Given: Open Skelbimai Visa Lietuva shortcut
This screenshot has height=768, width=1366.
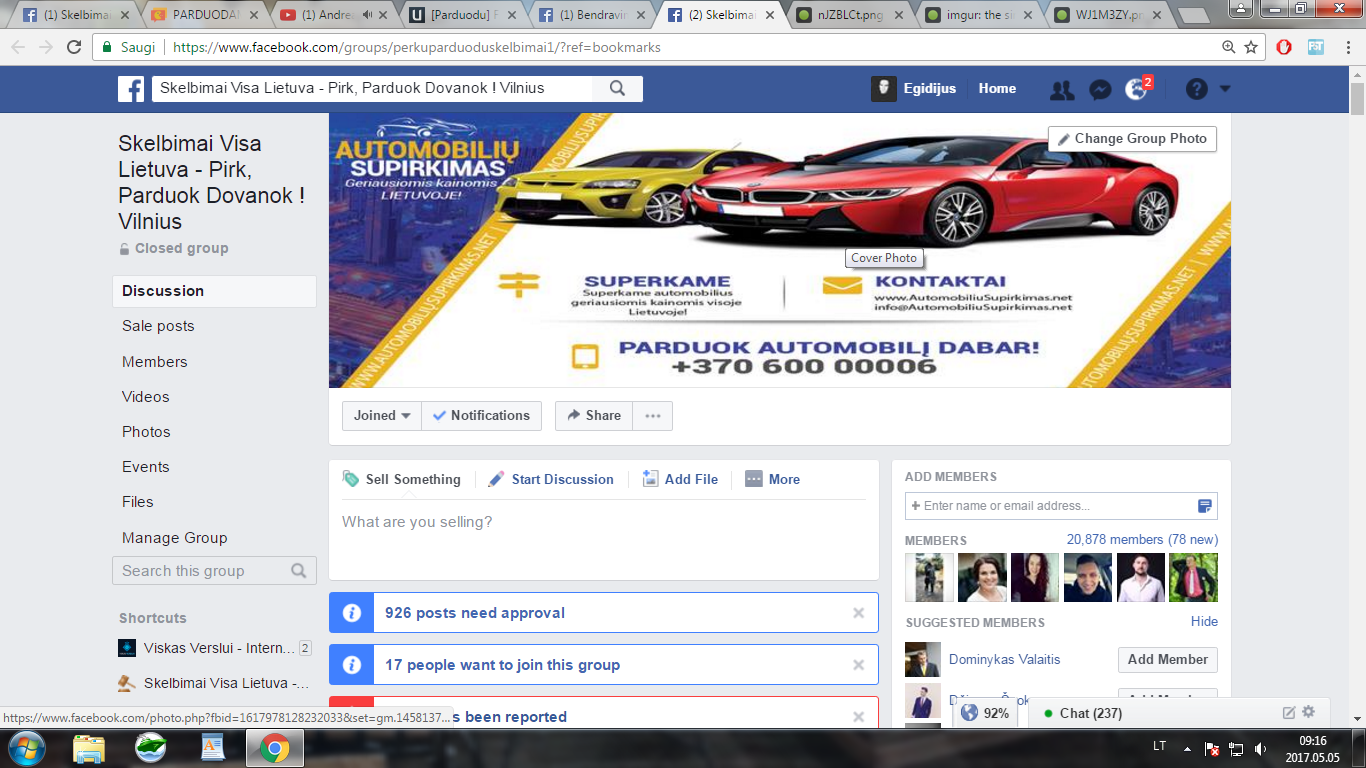Looking at the screenshot, I should (x=214, y=684).
